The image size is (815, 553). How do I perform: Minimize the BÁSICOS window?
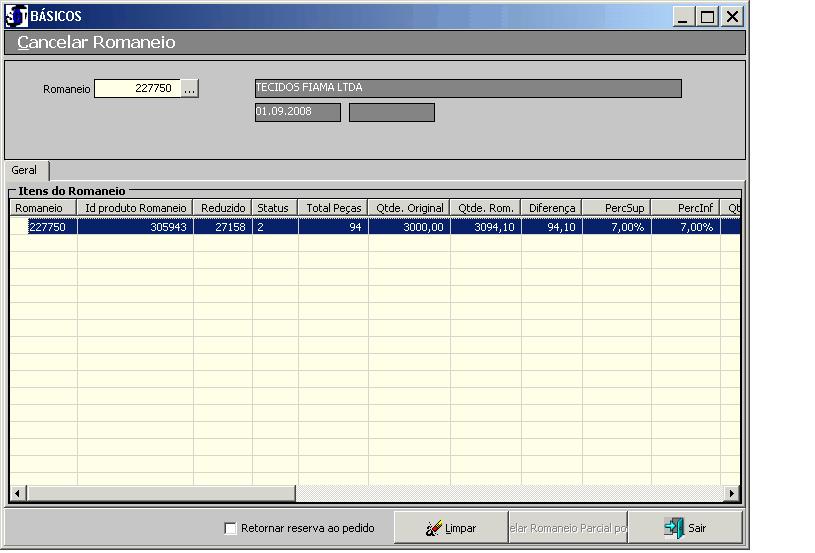[684, 17]
